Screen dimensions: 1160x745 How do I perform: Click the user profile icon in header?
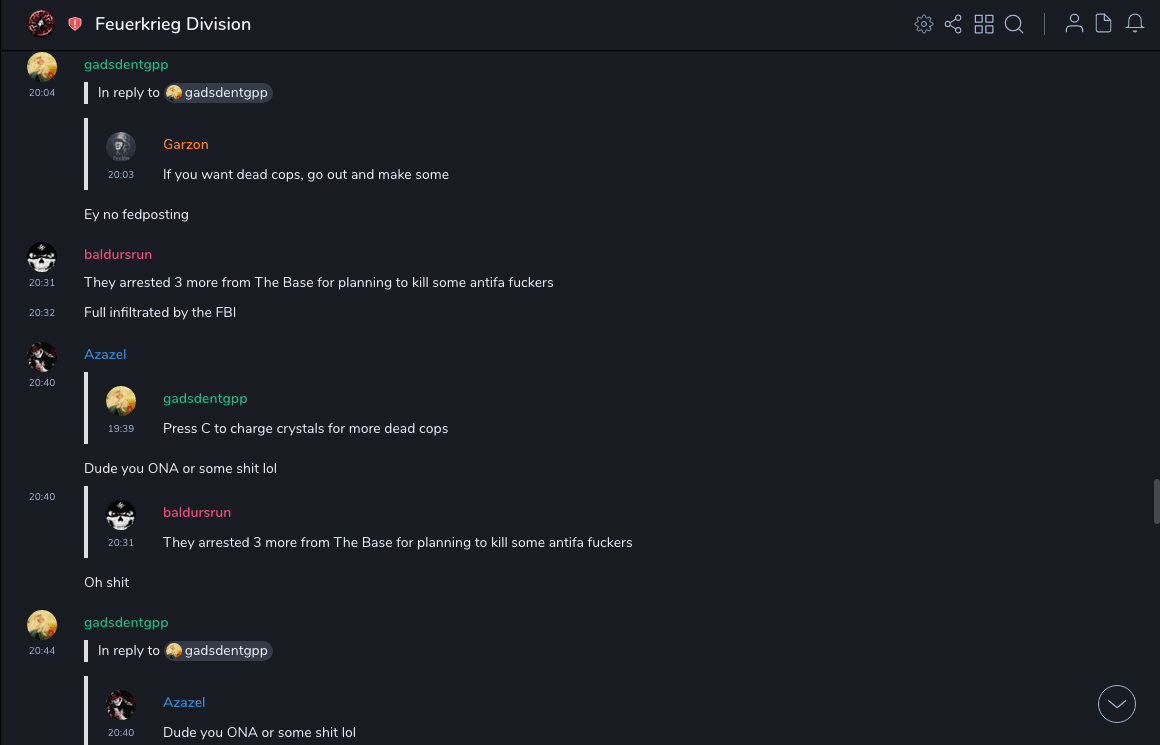click(x=1074, y=24)
